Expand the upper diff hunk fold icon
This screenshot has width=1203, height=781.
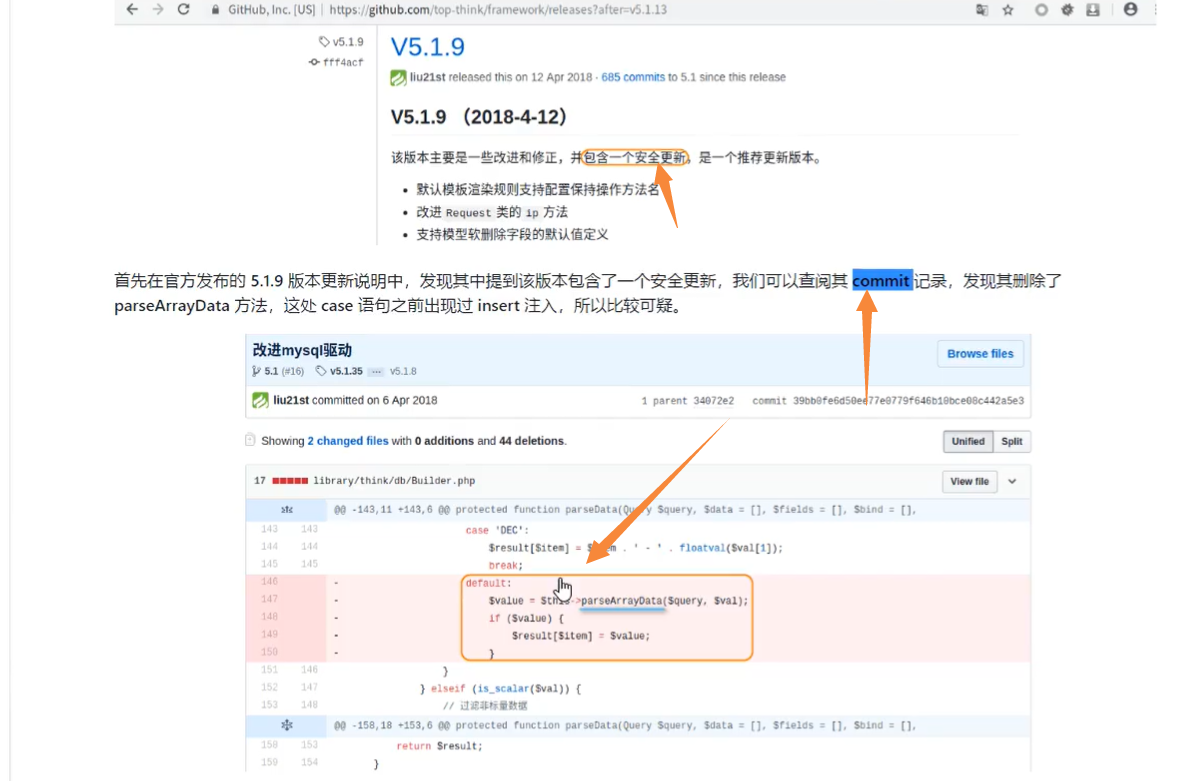pos(287,510)
